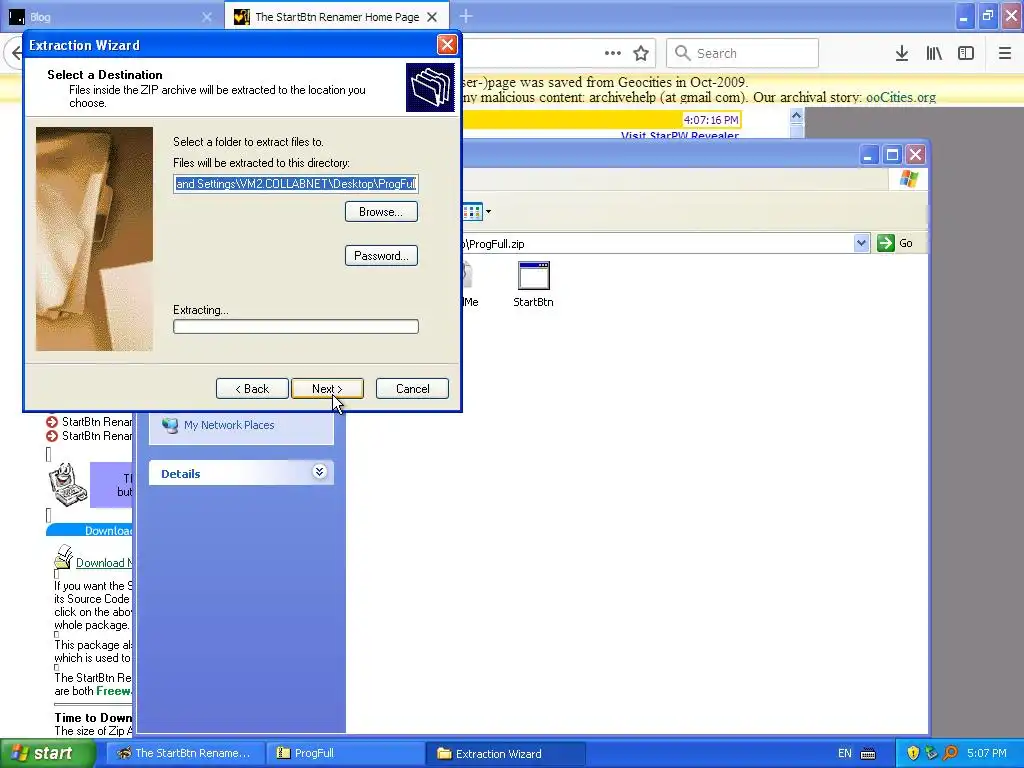This screenshot has width=1024, height=768.
Task: Click Explorer address field ProgFull.zip
Action: click(x=657, y=244)
